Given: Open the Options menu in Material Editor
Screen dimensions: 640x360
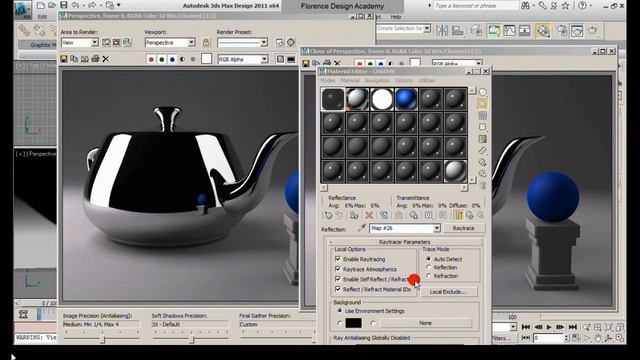Looking at the screenshot, I should (404, 80).
